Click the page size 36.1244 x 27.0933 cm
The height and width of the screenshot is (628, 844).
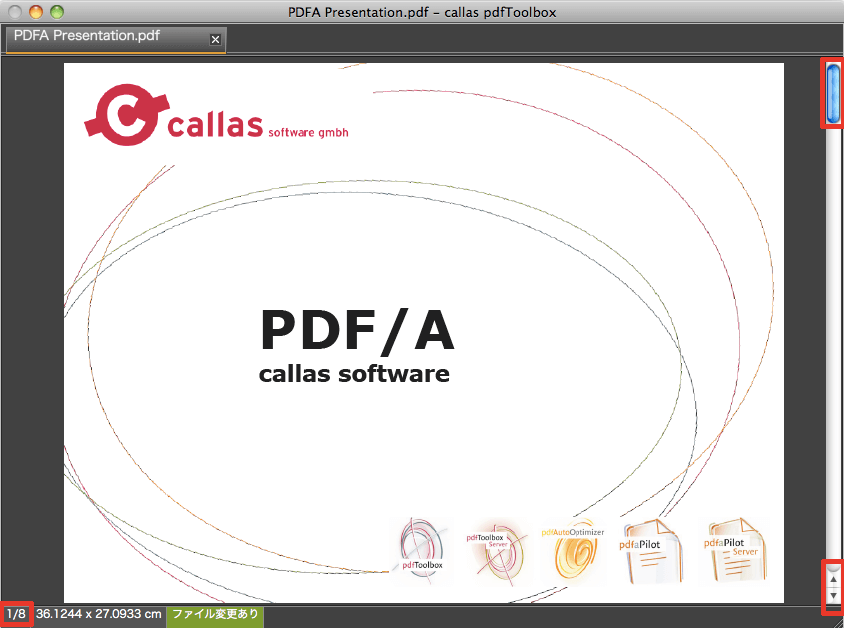(99, 614)
